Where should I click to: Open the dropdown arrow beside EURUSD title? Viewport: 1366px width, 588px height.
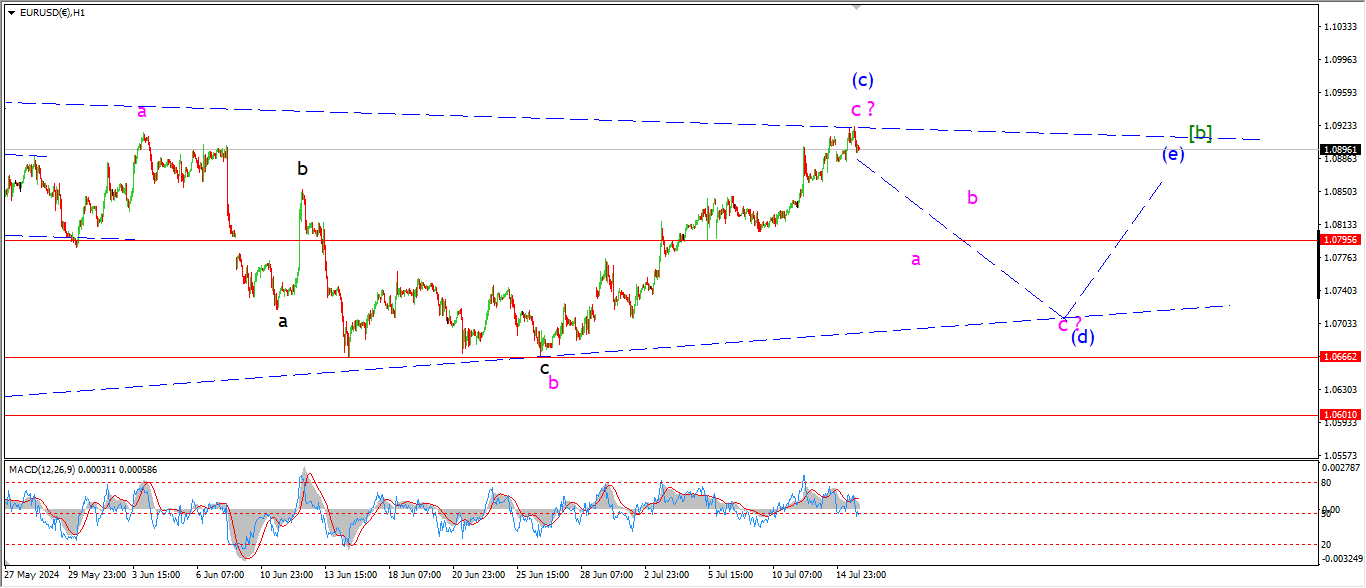(11, 13)
